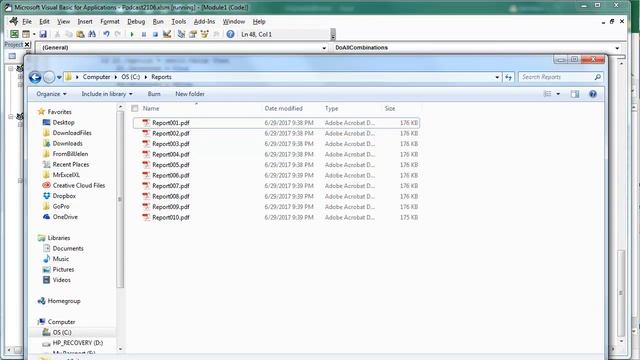Screen dimensions: 640x360
Task: Open OneDrive in Favorites sidebar
Action: [65, 217]
